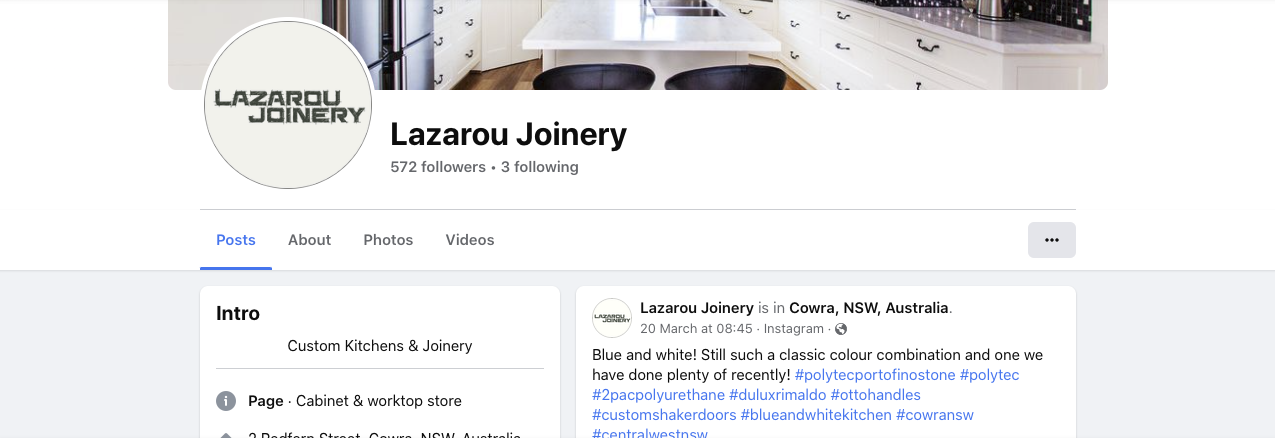Click the Lazarou Joinery profile picture
The height and width of the screenshot is (438, 1275).
coord(288,104)
